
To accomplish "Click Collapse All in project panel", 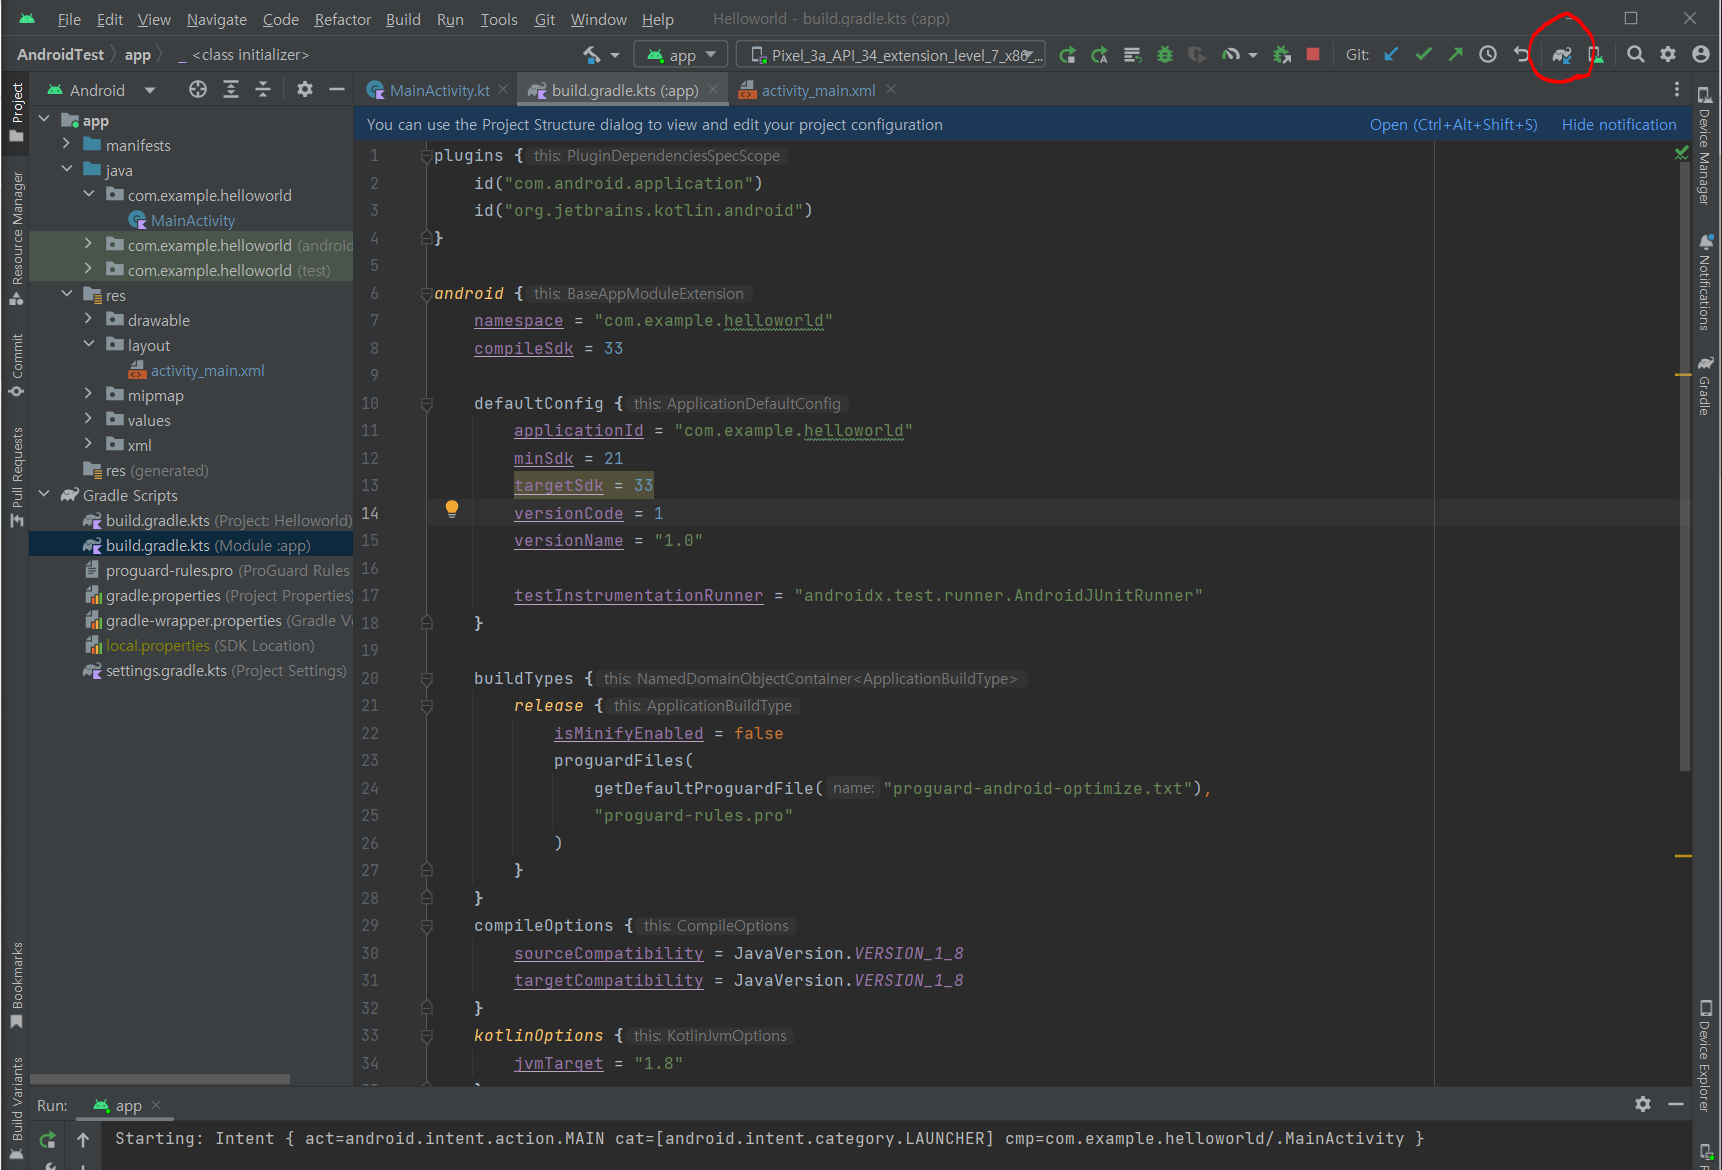I will [x=263, y=90].
